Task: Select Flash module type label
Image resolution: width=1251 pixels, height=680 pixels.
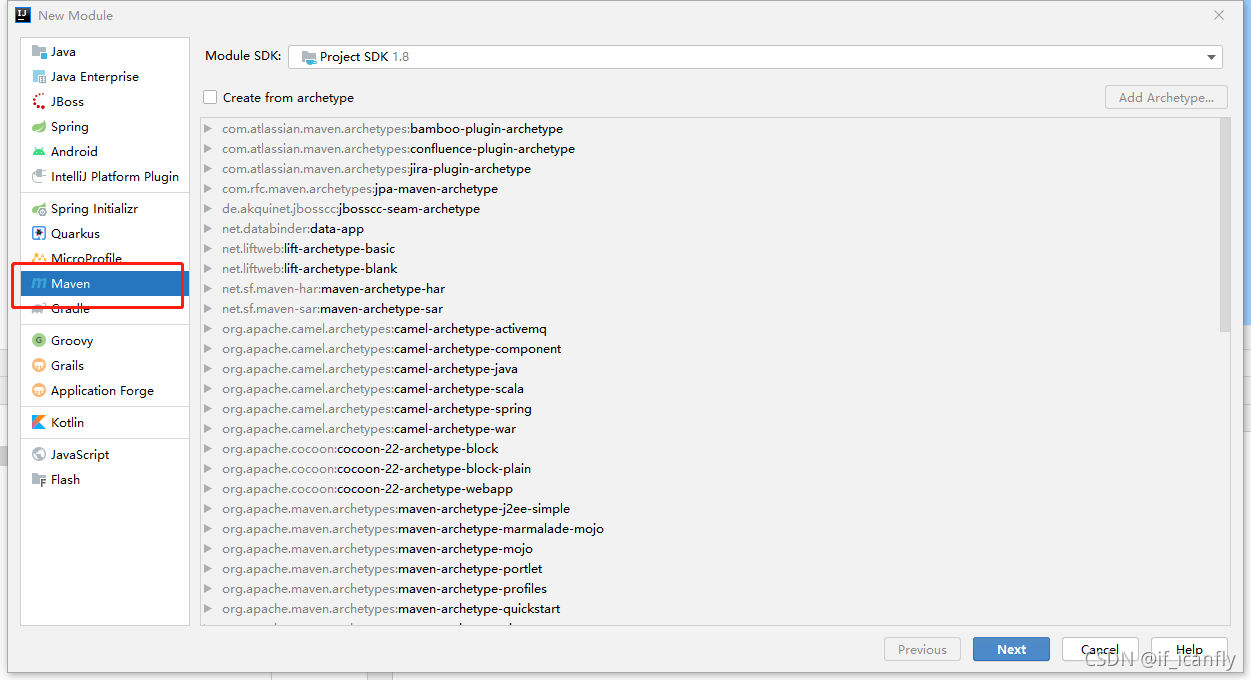Action: 65,480
